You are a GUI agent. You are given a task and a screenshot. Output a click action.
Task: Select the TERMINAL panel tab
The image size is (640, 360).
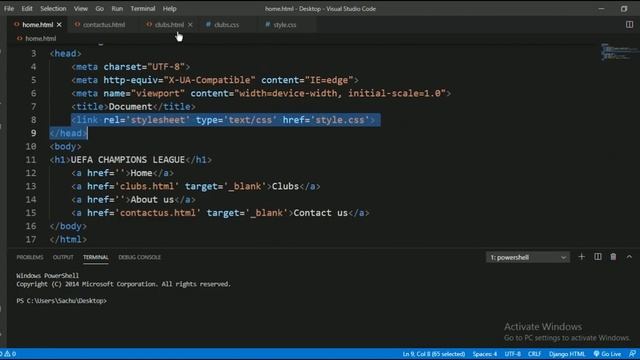(x=96, y=257)
